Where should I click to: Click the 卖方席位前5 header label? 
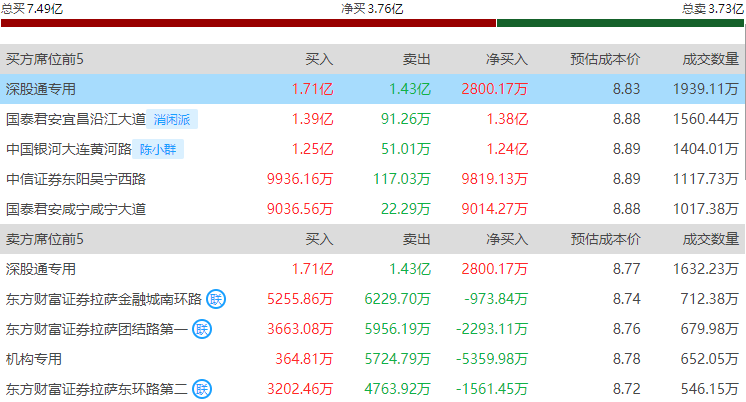[x=45, y=239]
